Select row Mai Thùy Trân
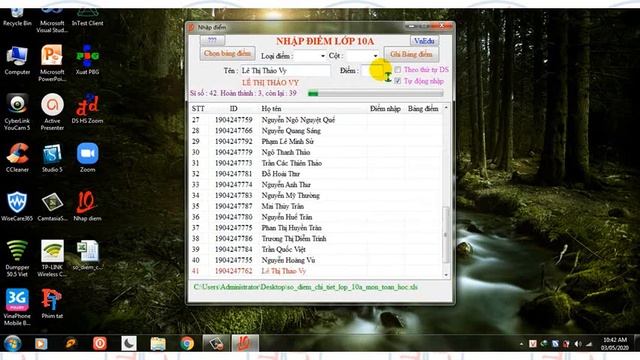 tap(316, 206)
